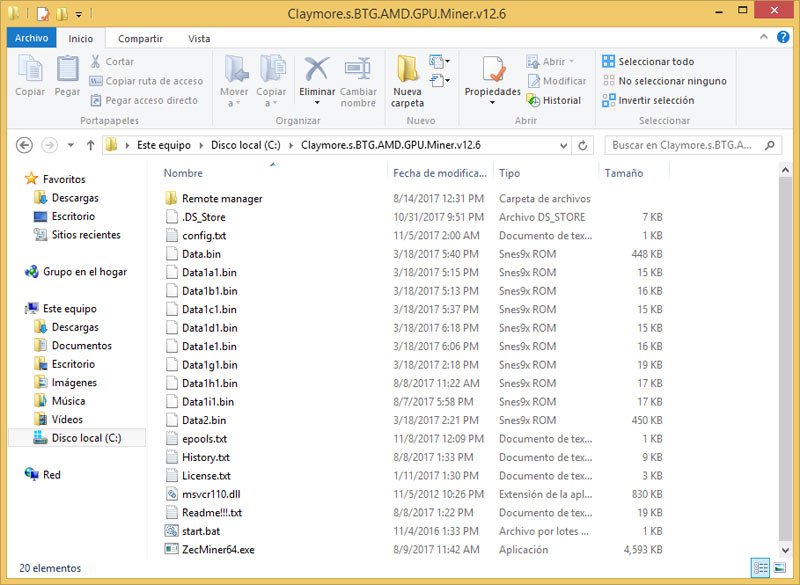Open the Nuevo elemento dropdown
This screenshot has height=585, width=800.
pos(439,61)
